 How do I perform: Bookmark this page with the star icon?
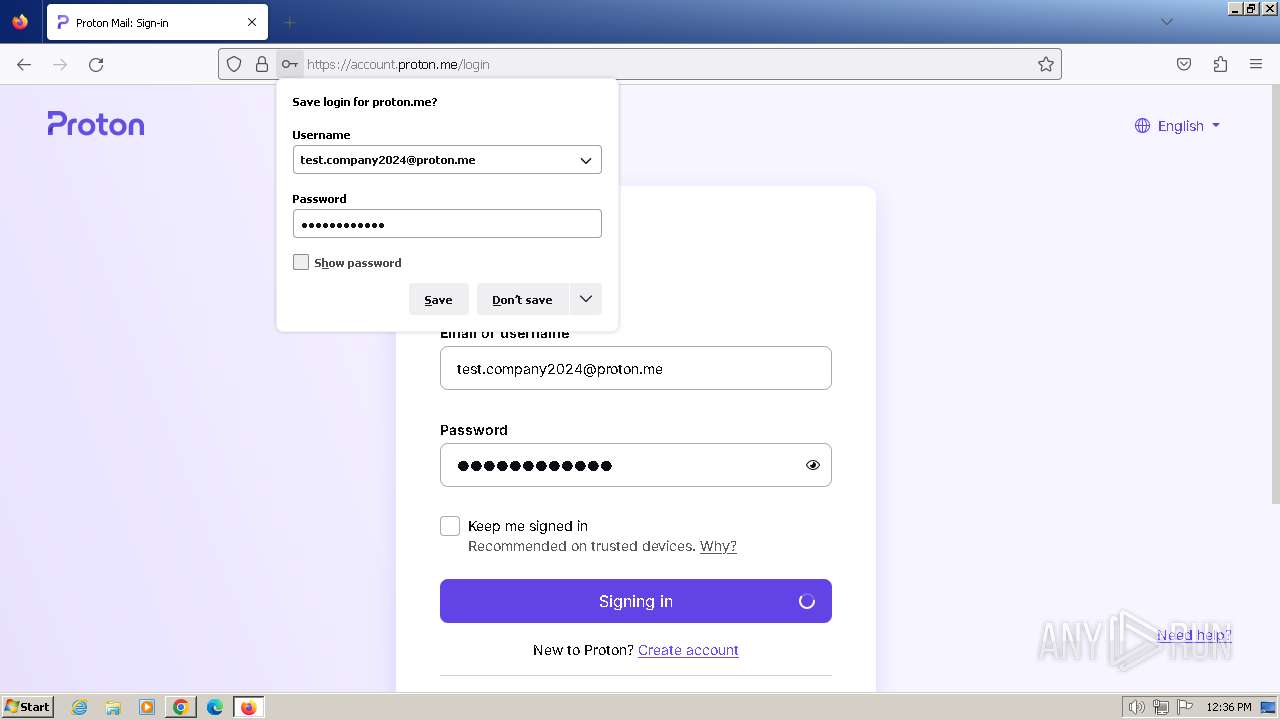pos(1046,64)
